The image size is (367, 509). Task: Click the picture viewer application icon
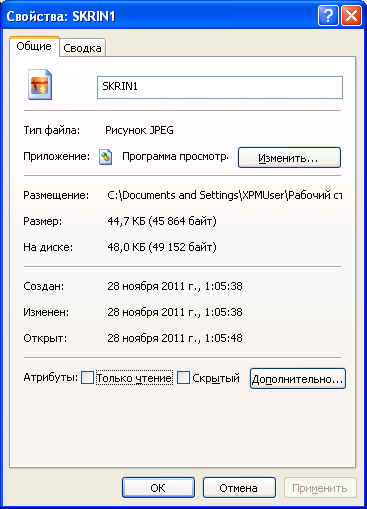[106, 157]
